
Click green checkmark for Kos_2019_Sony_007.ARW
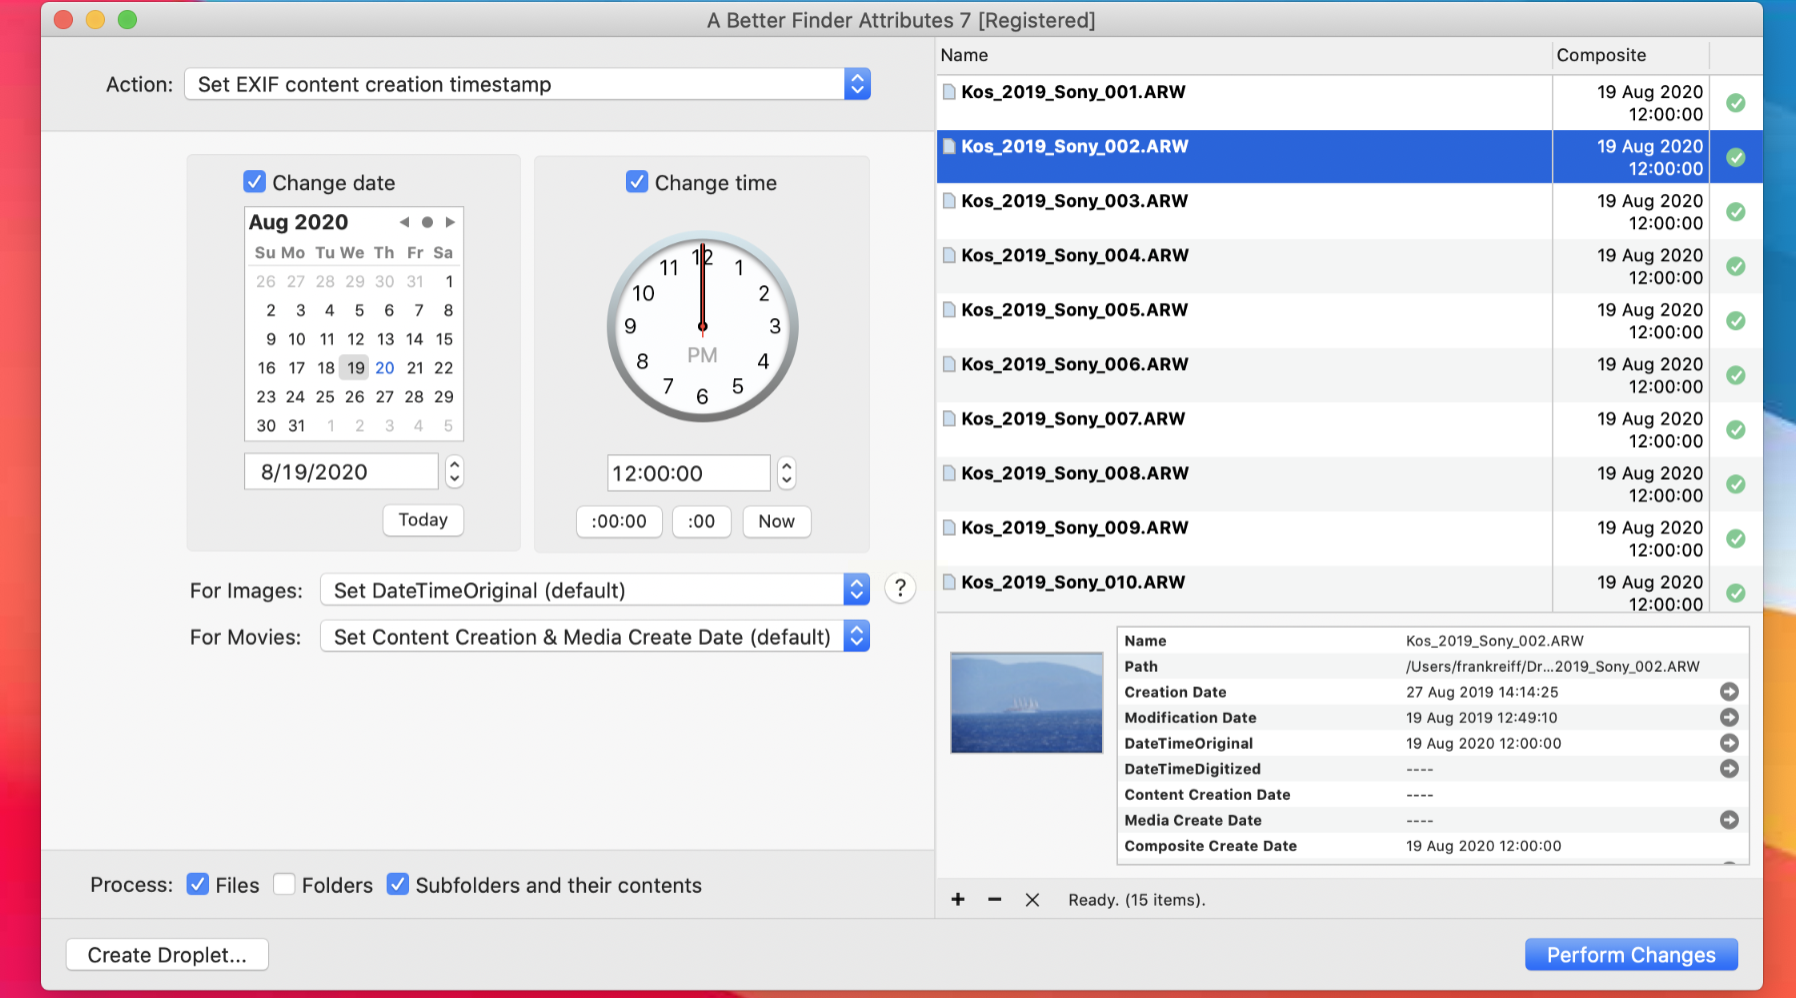point(1736,430)
